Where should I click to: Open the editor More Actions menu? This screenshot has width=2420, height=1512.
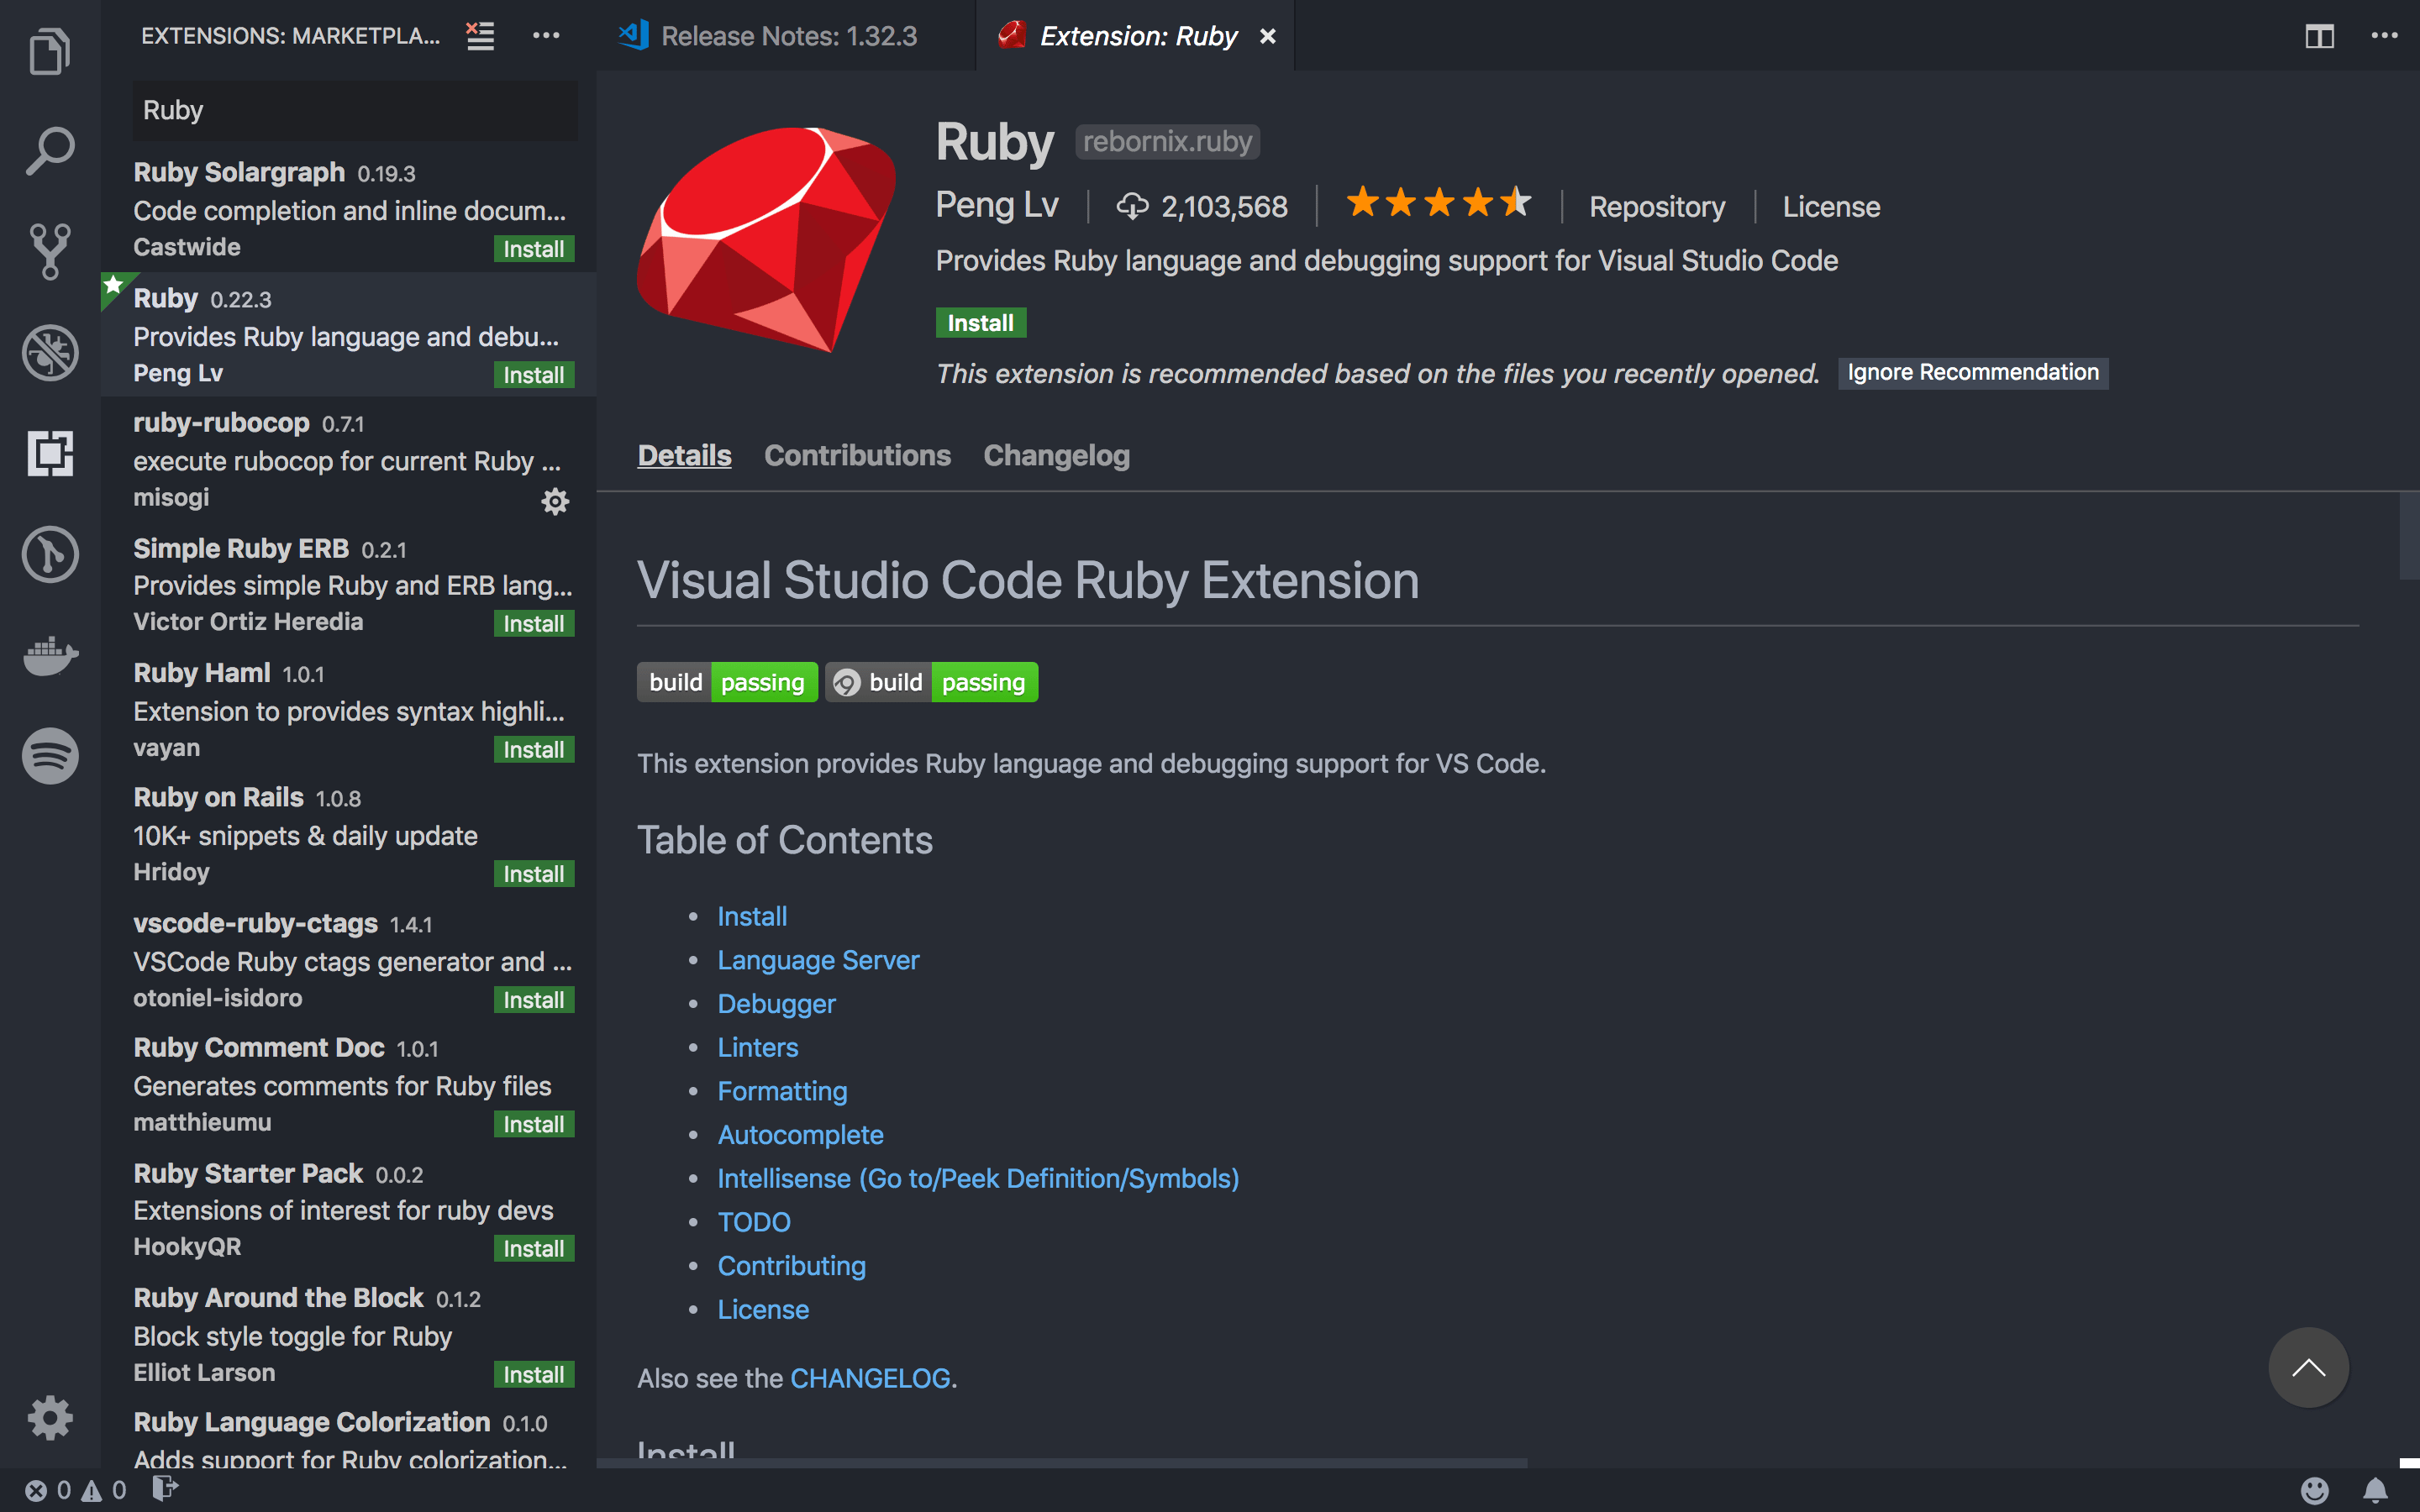point(2384,36)
